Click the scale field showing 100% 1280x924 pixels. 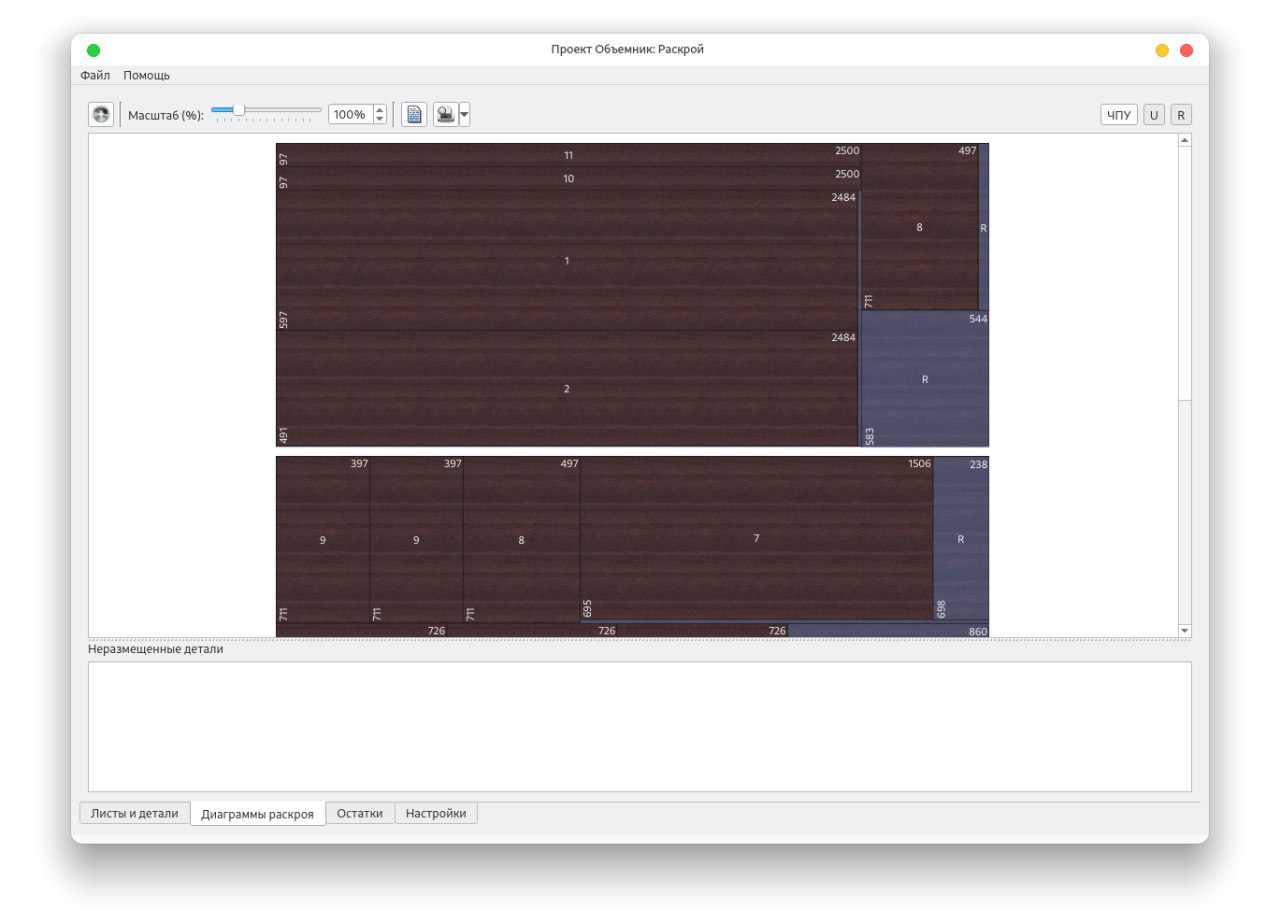[x=350, y=115]
